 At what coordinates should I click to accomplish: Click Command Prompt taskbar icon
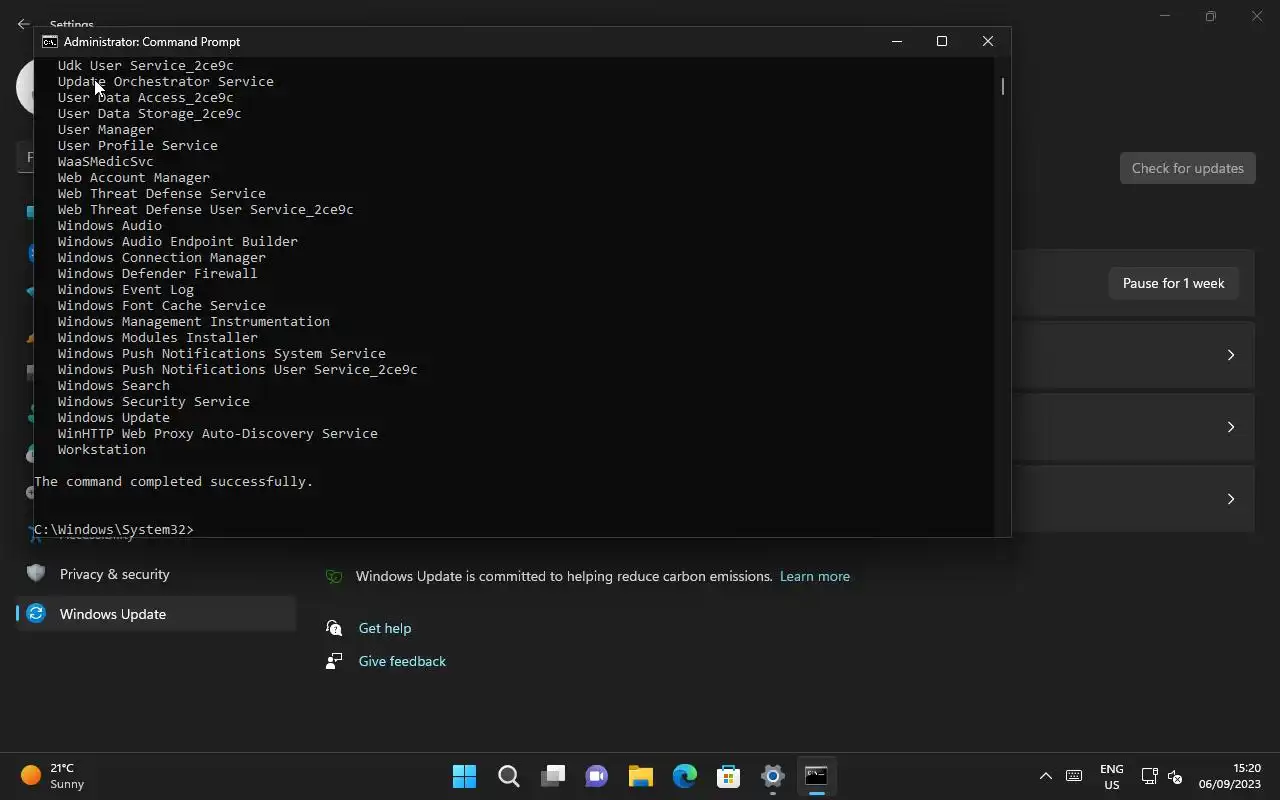coord(816,776)
